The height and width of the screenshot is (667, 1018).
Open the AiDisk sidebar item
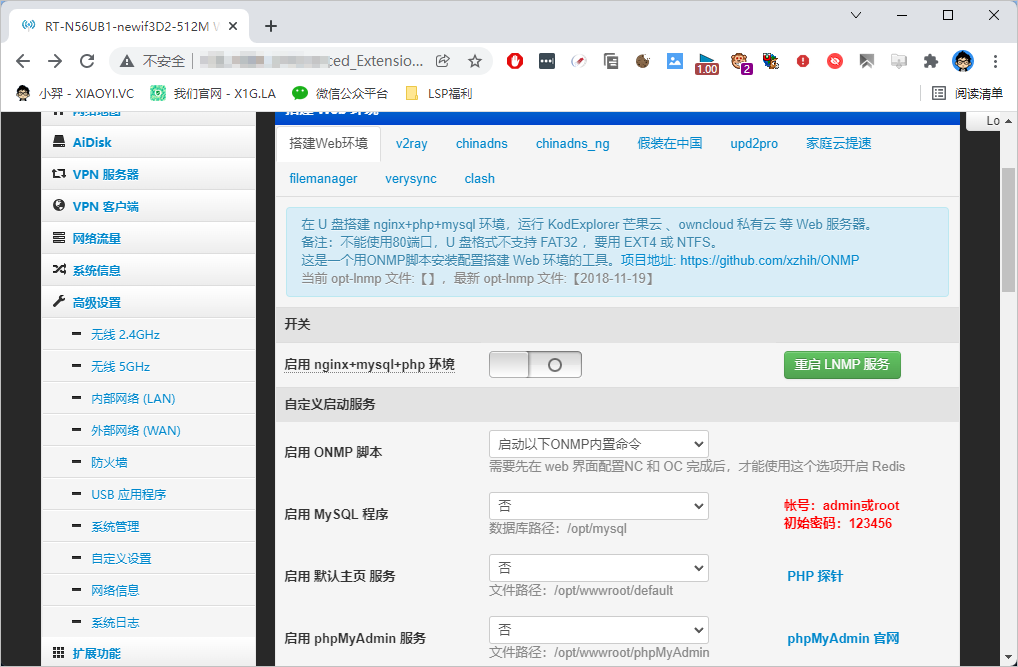point(92,142)
